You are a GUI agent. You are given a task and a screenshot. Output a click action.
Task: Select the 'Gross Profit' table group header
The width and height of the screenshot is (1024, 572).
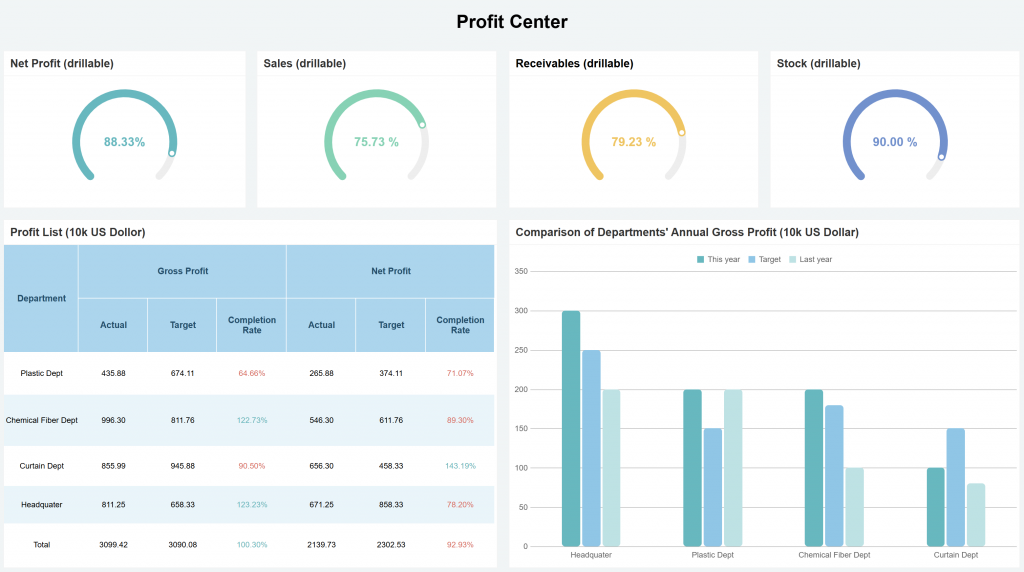point(182,271)
